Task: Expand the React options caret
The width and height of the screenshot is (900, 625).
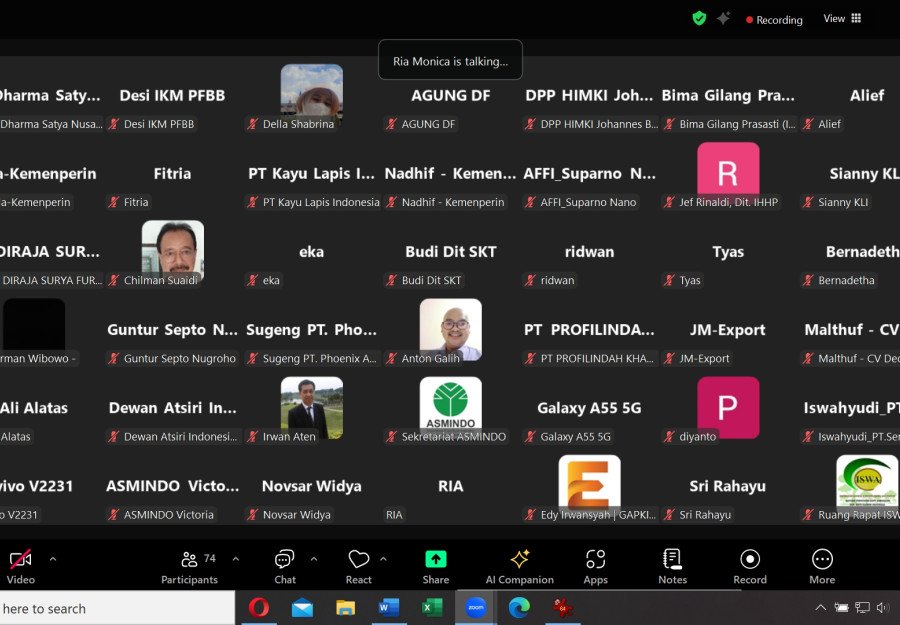Action: 383,559
